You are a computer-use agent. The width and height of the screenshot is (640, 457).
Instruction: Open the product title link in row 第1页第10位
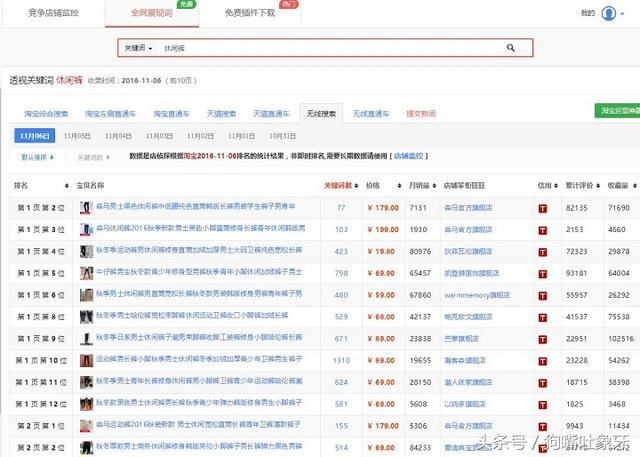pyautogui.click(x=199, y=359)
